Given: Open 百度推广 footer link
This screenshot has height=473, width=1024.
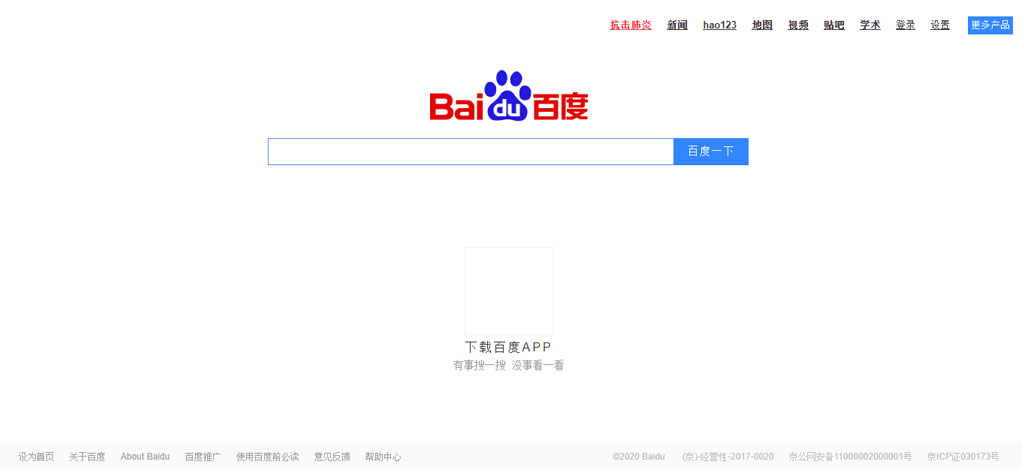Looking at the screenshot, I should pyautogui.click(x=203, y=457).
